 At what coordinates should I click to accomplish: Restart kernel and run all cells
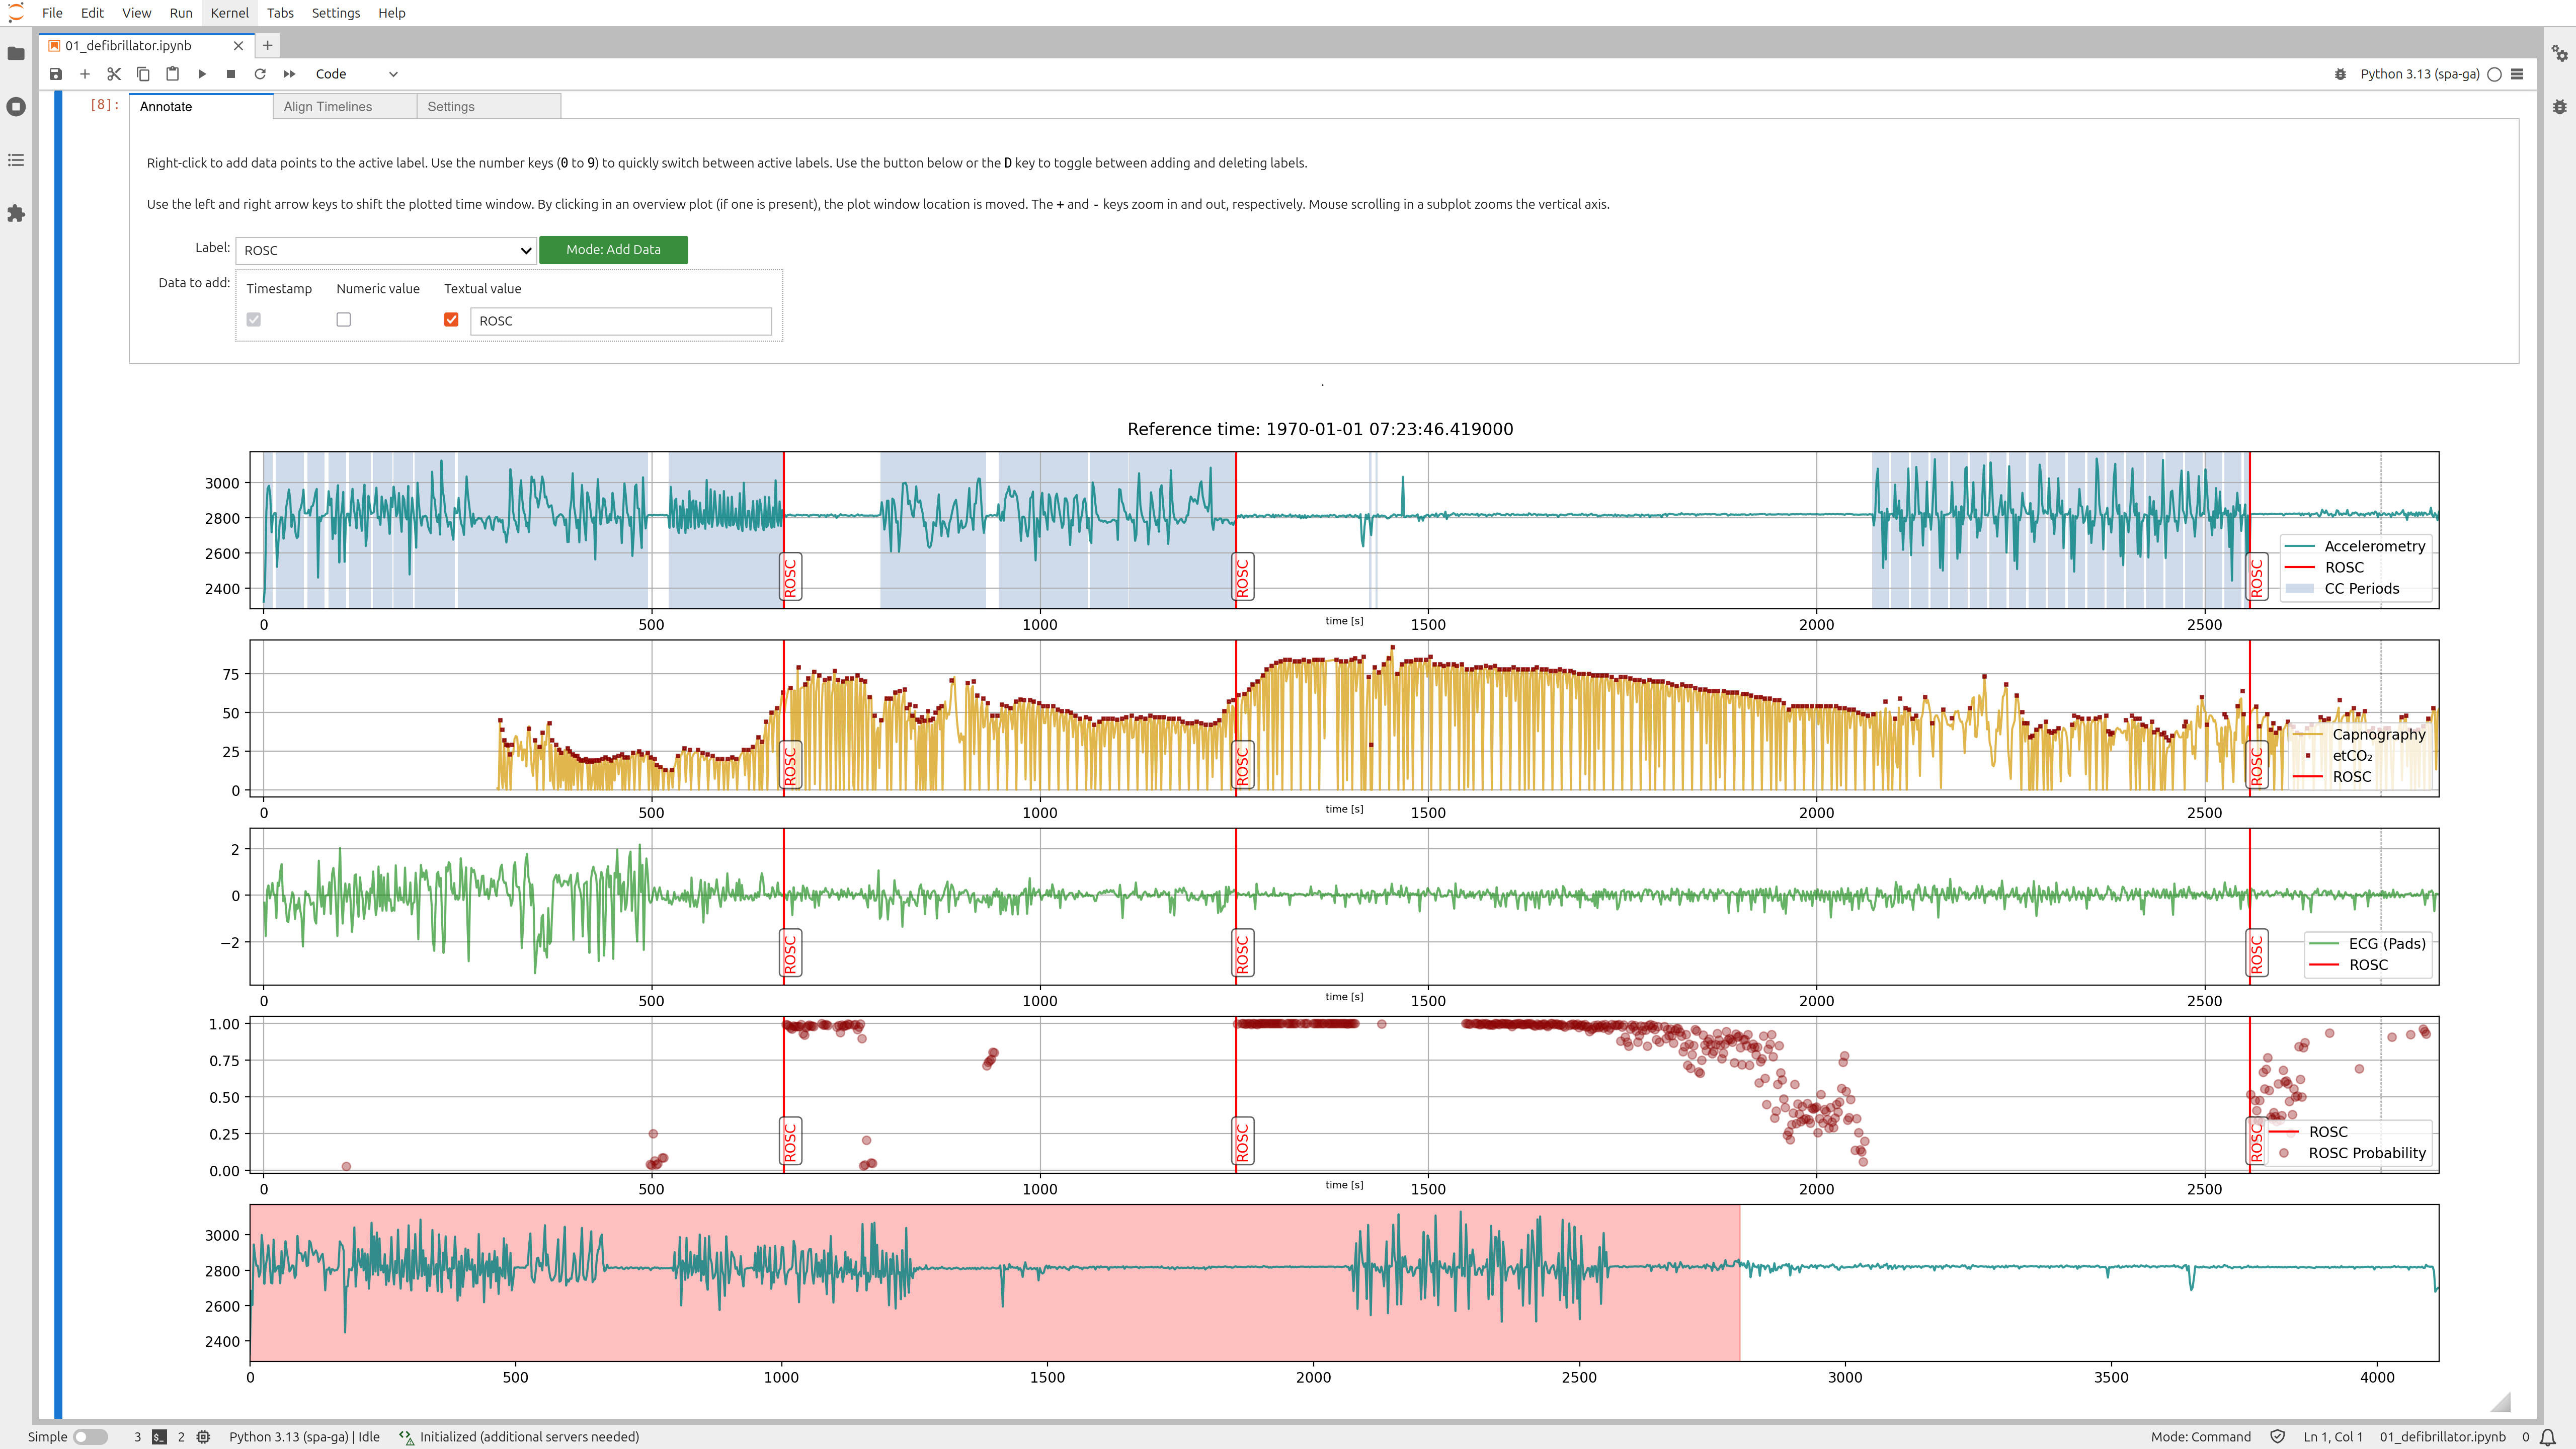(289, 74)
